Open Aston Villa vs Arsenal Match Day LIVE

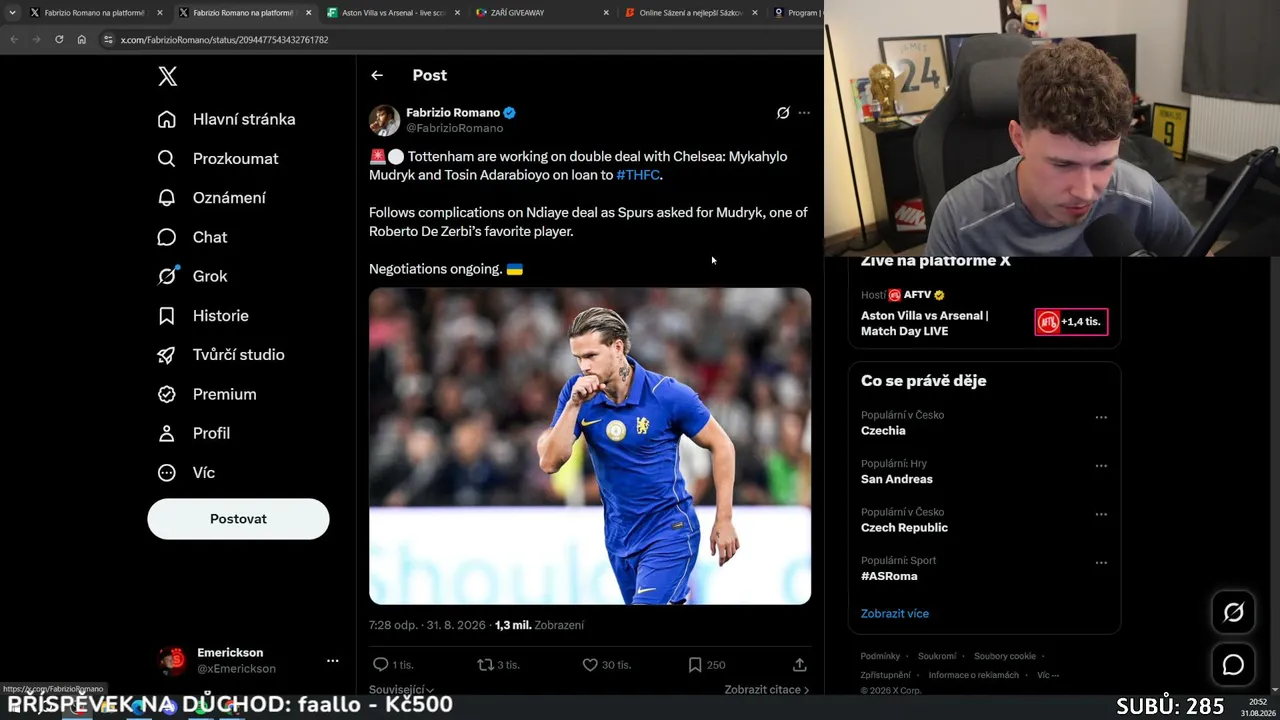click(x=925, y=323)
